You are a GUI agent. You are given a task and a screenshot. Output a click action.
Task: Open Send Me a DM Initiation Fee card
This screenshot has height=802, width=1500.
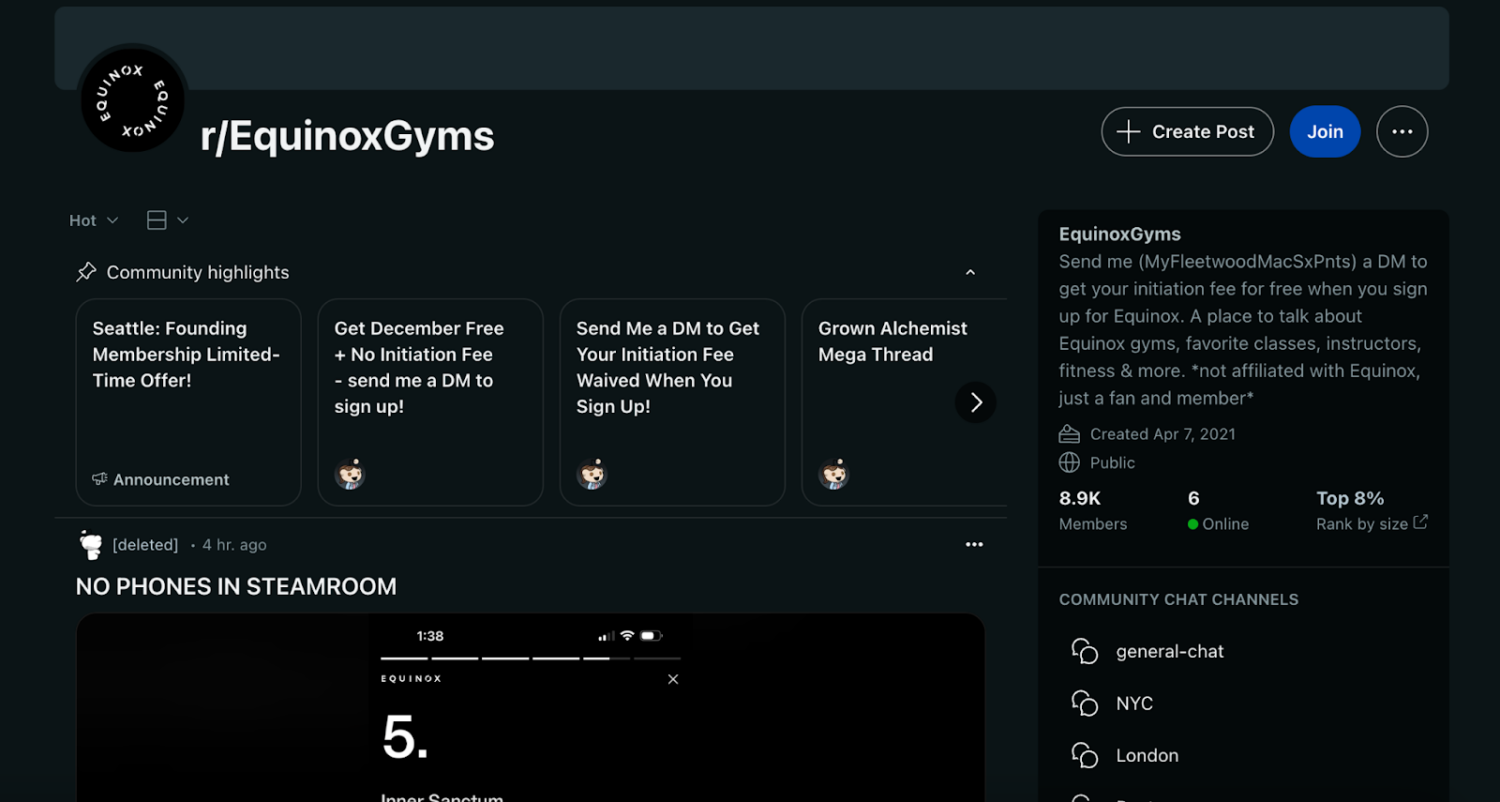click(672, 402)
